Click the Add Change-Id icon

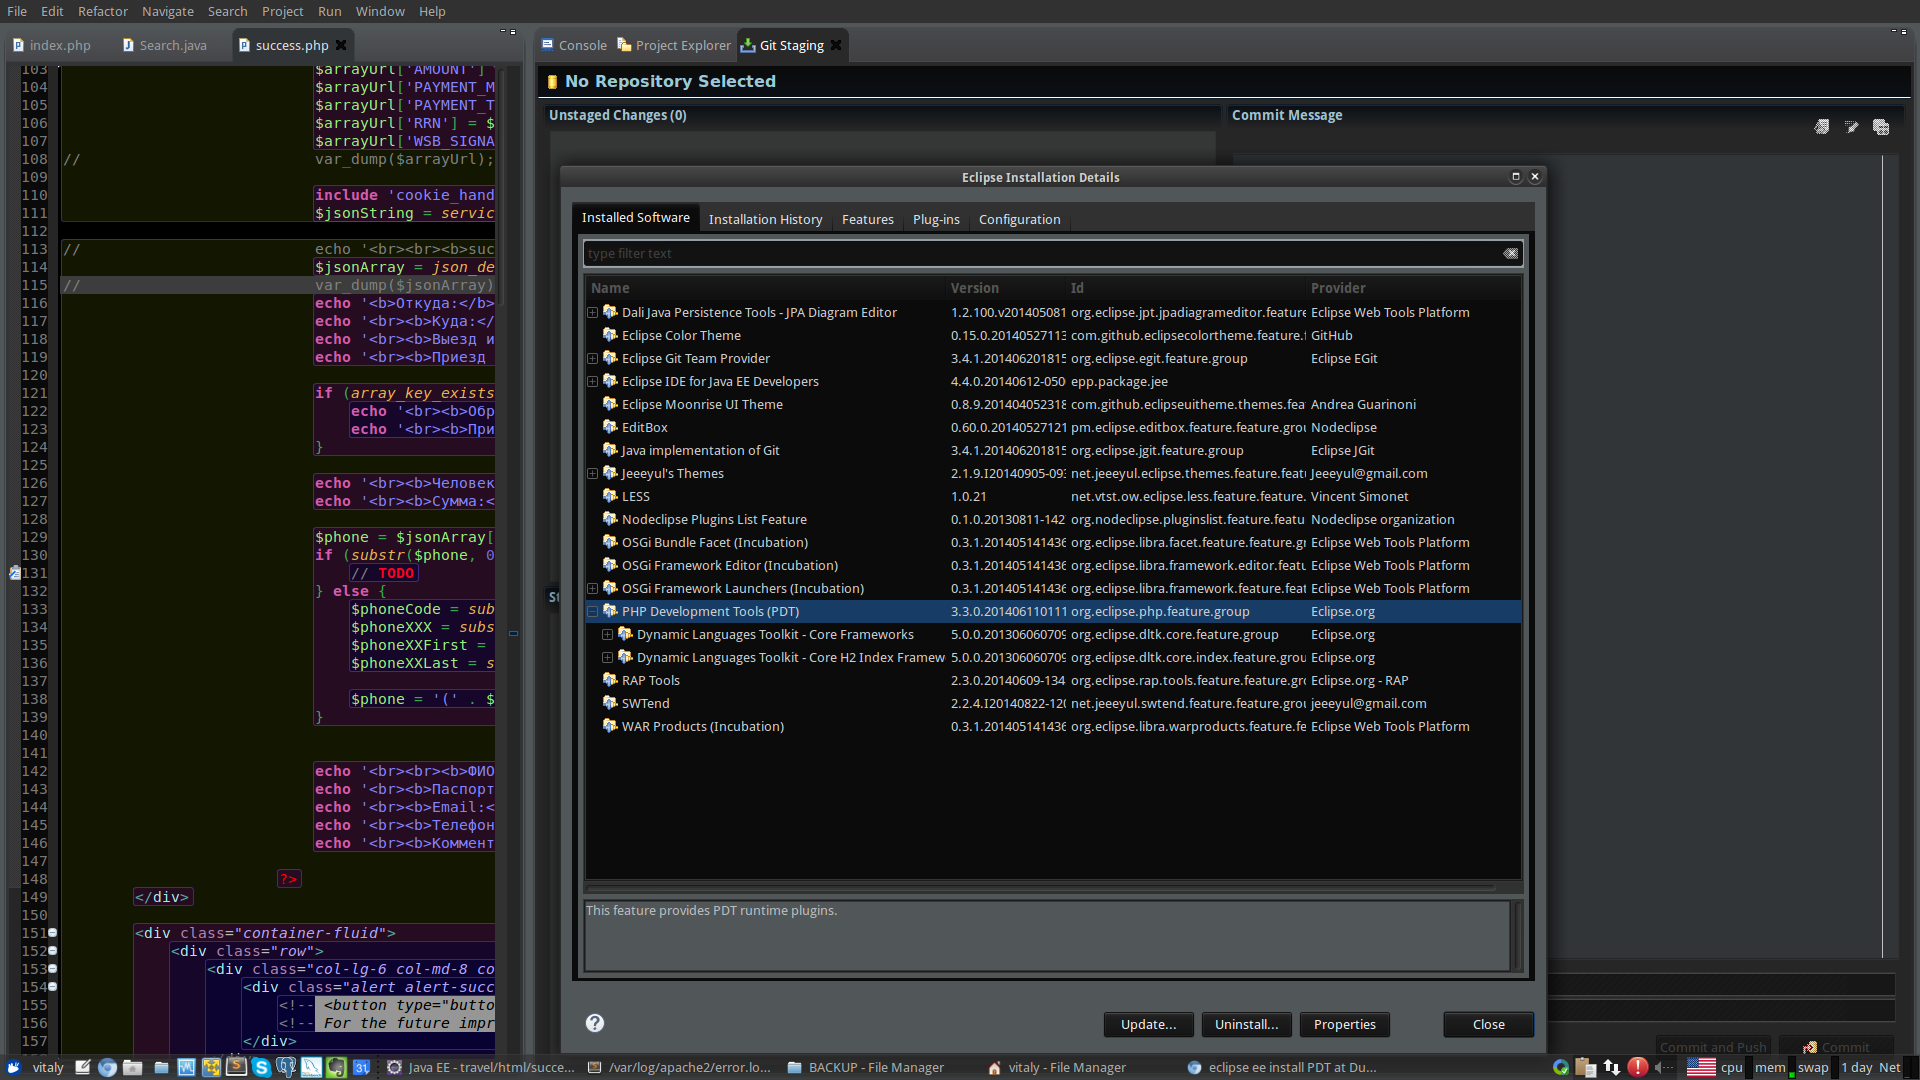pos(1881,127)
